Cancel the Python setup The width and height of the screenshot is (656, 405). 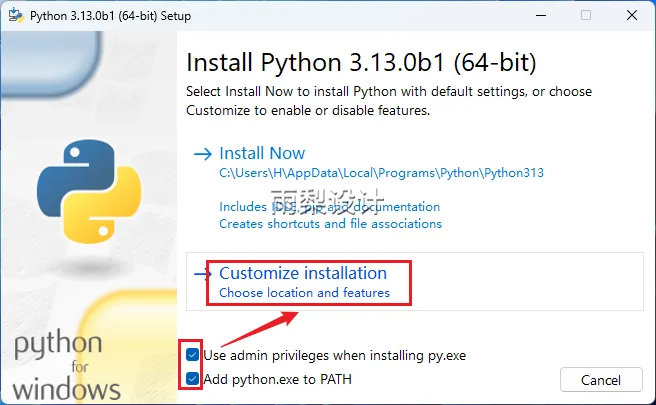(601, 380)
